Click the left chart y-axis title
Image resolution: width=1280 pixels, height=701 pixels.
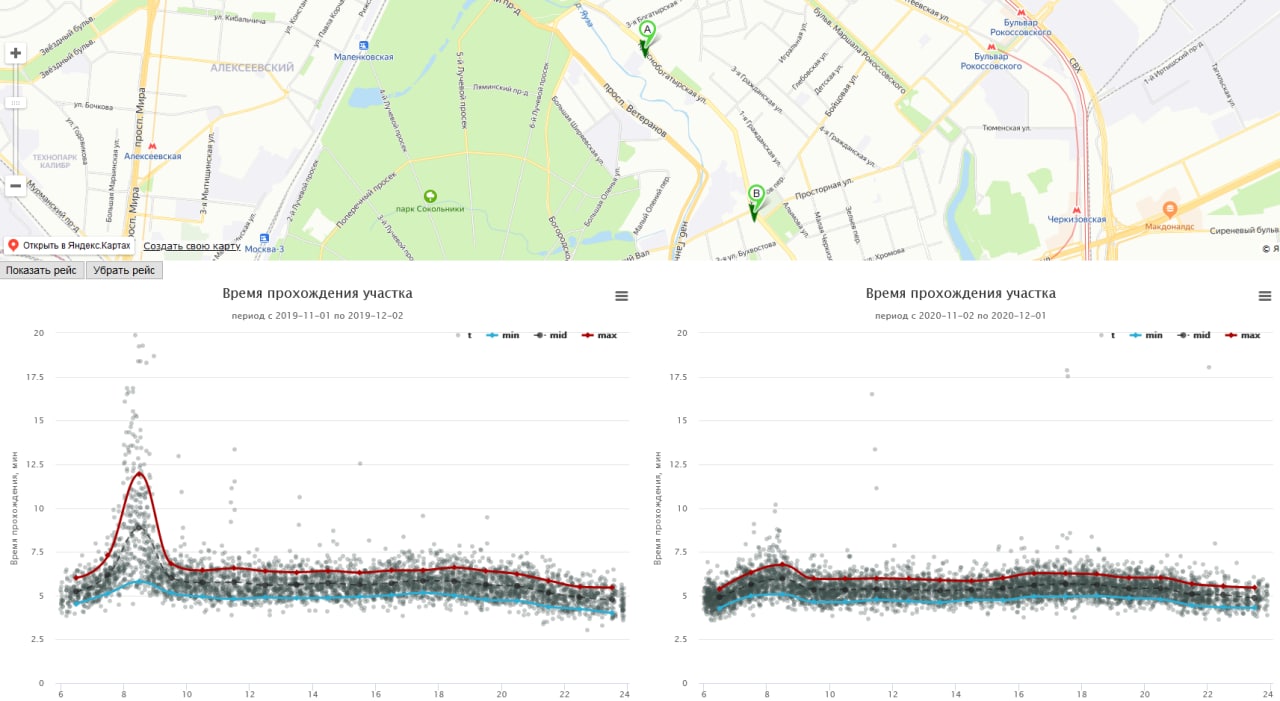point(14,508)
